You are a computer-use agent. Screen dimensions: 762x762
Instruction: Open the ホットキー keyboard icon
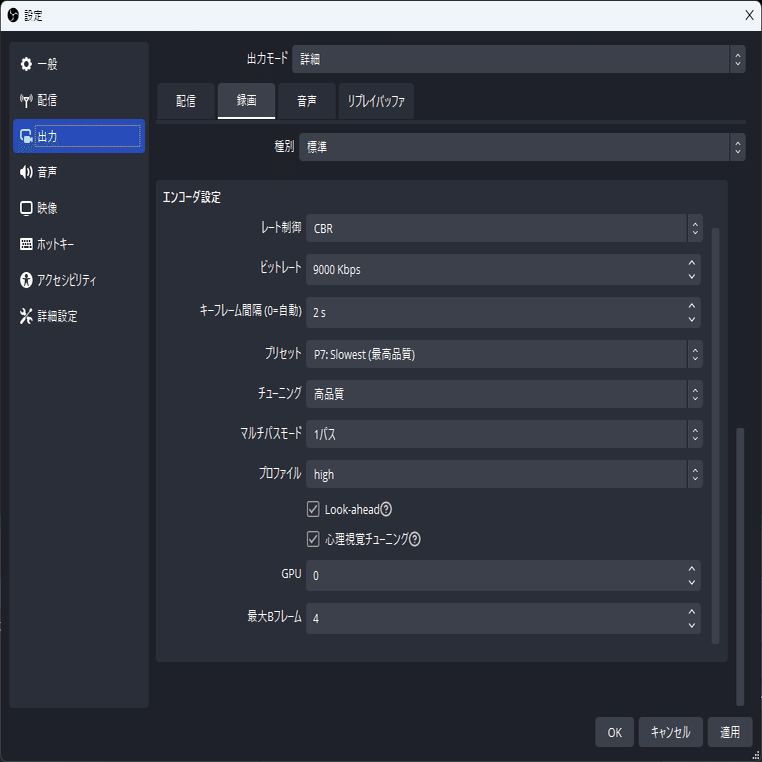pos(26,244)
